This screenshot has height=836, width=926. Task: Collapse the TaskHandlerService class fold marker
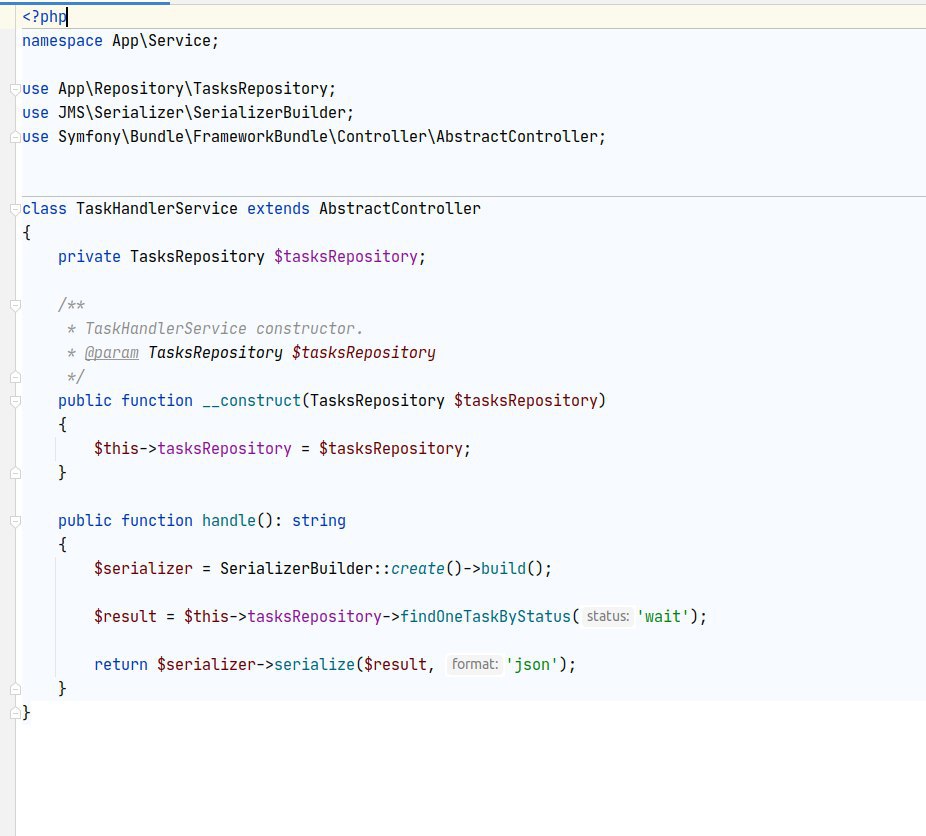15,209
